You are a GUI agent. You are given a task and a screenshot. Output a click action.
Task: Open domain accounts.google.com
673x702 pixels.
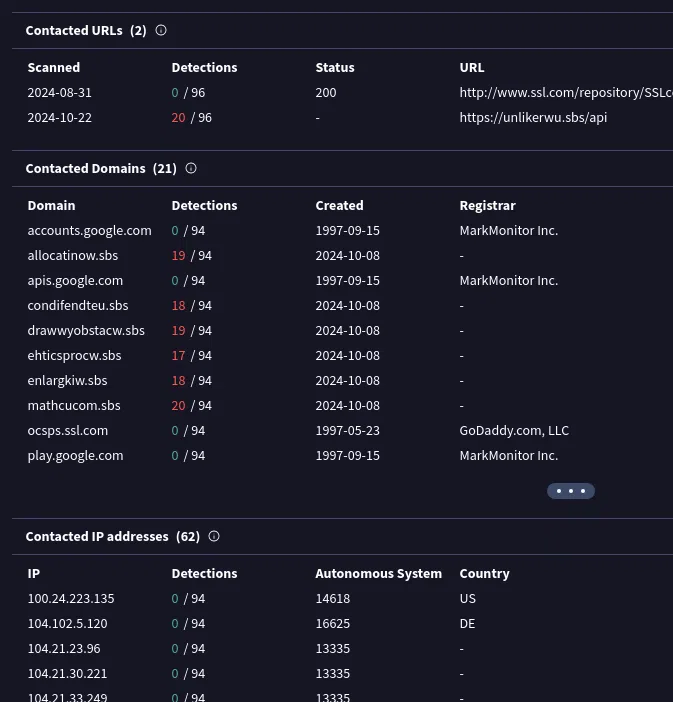click(x=90, y=231)
